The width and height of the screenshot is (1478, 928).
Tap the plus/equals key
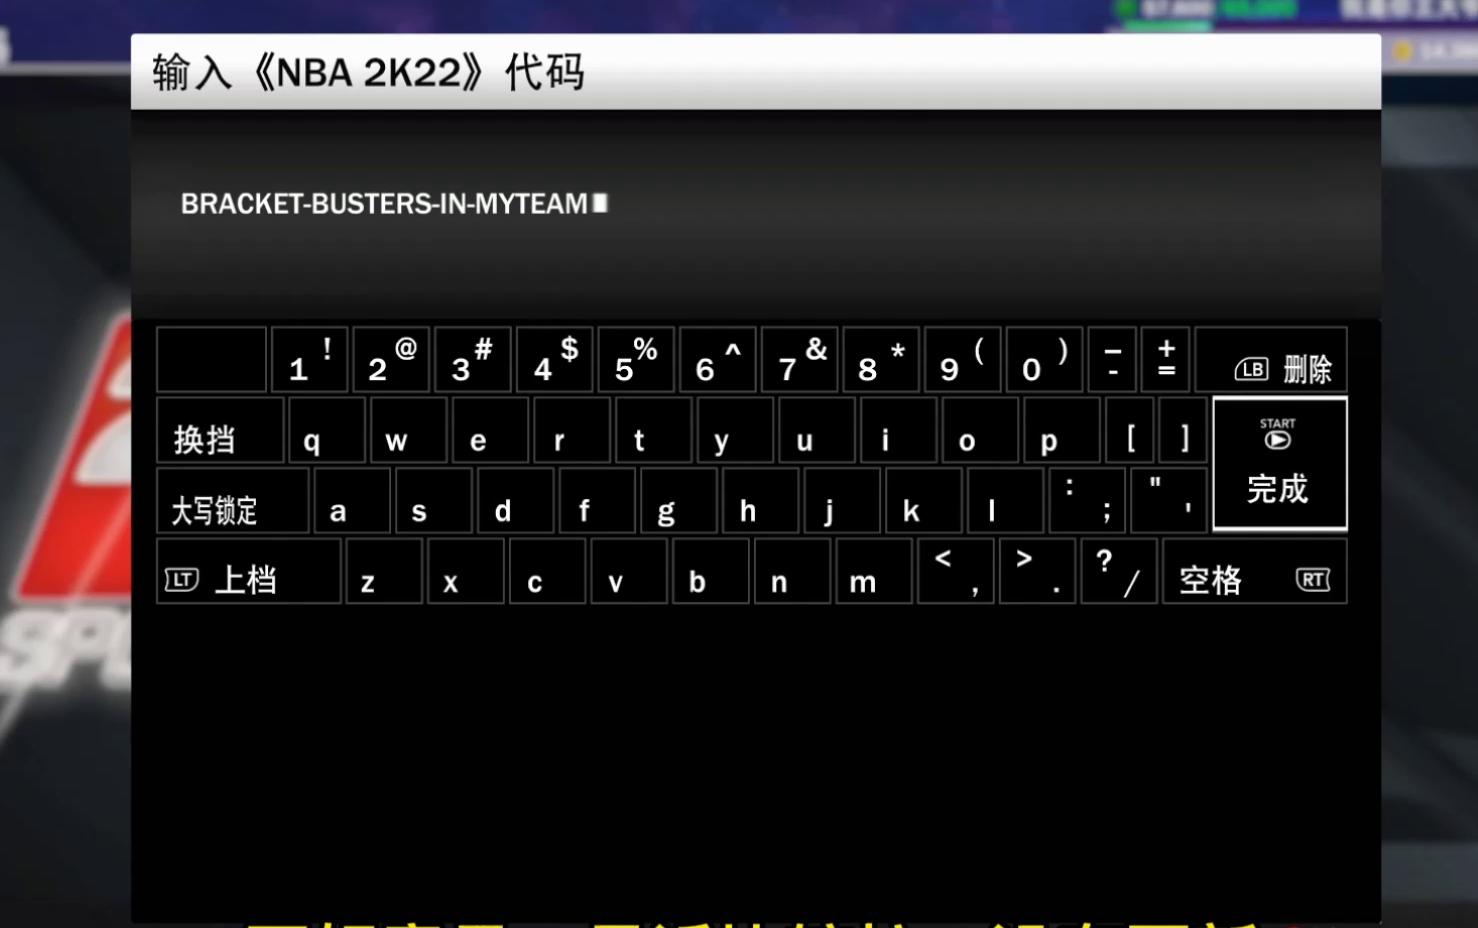coord(1166,360)
